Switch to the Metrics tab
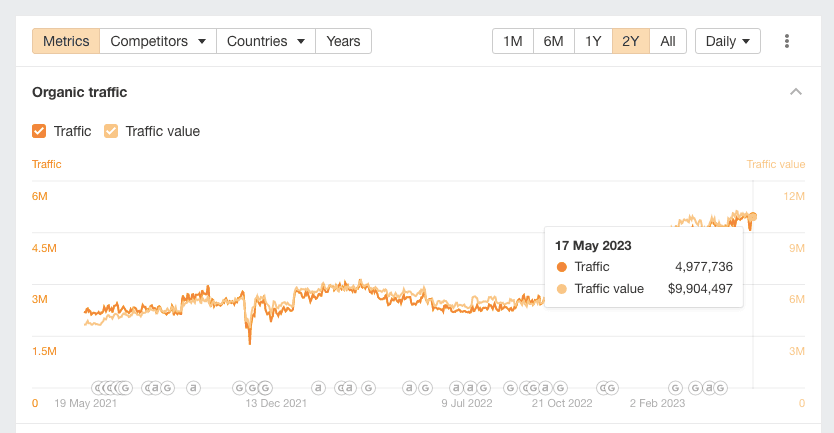Image resolution: width=834 pixels, height=433 pixels. point(66,41)
